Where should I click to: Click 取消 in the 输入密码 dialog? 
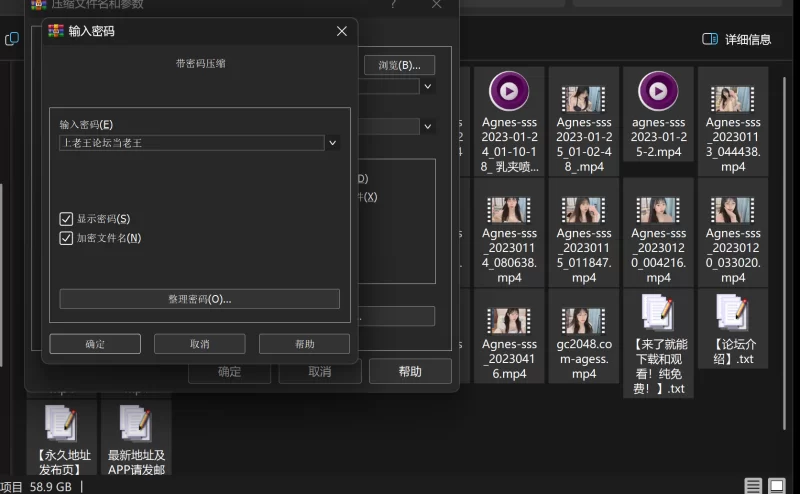click(x=199, y=344)
